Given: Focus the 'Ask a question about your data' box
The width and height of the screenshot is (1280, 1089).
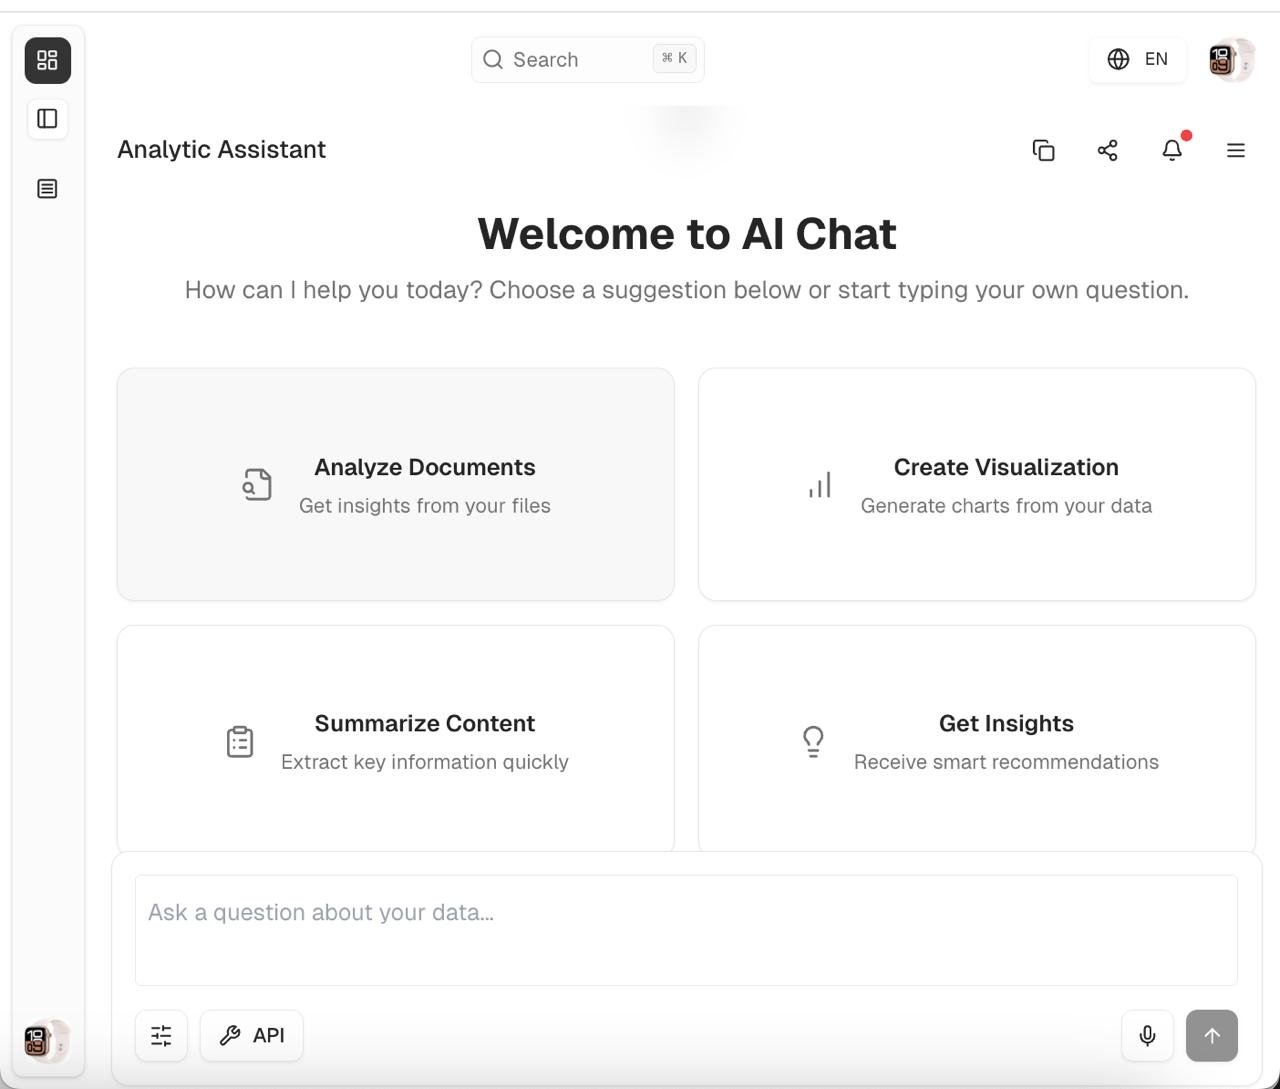Looking at the screenshot, I should (686, 929).
